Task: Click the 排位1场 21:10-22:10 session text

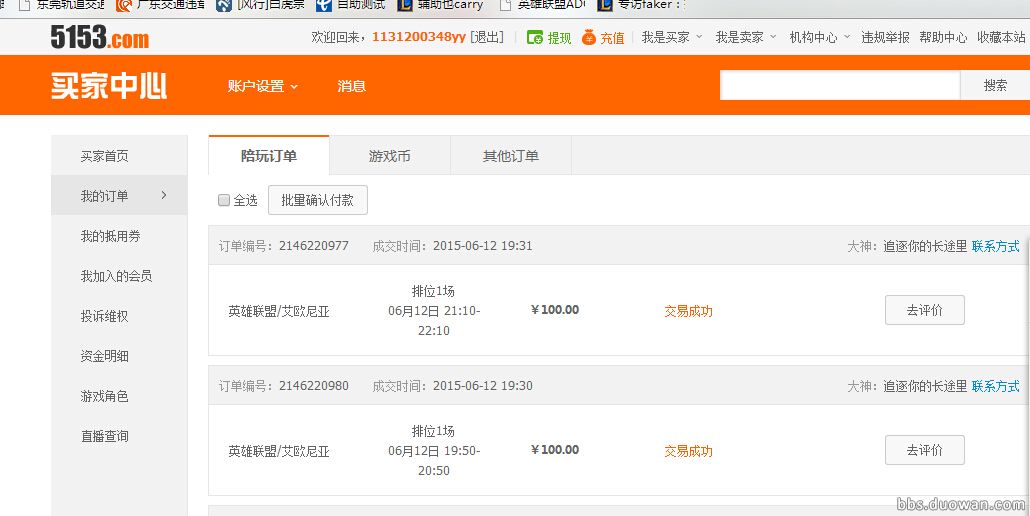Action: point(434,311)
